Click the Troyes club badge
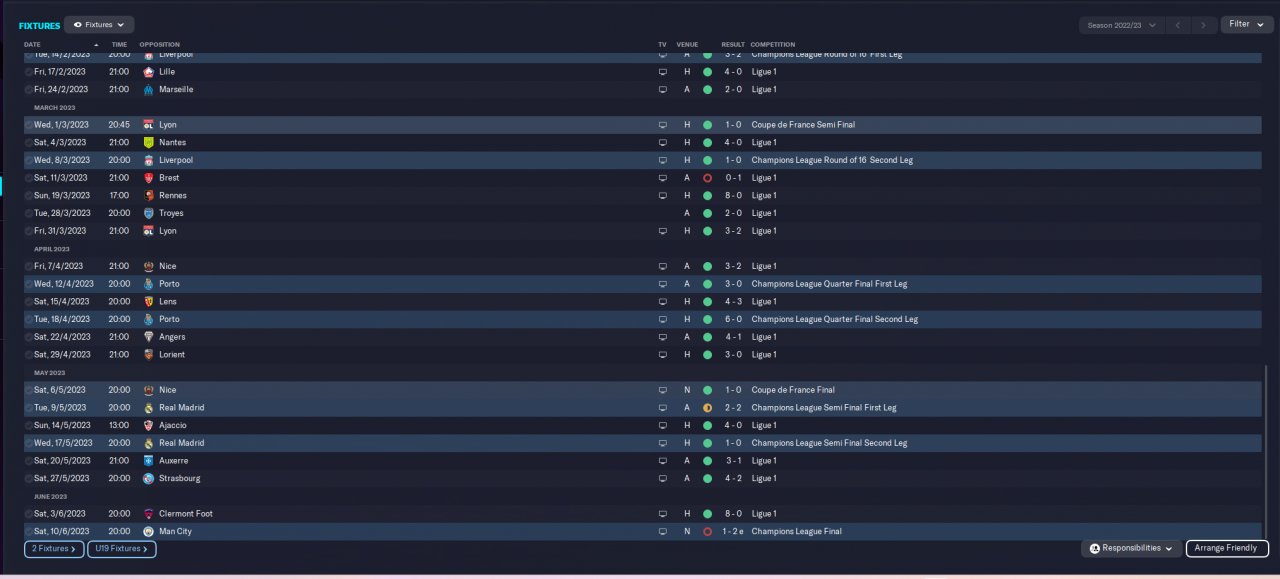 [x=149, y=213]
